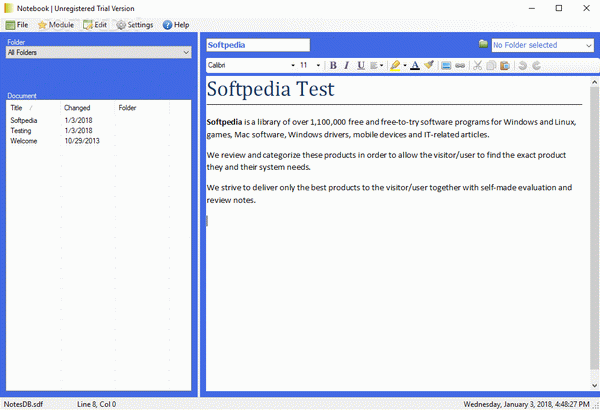Click the paste clipboard icon
Screen dimensions: 600x410
point(505,65)
